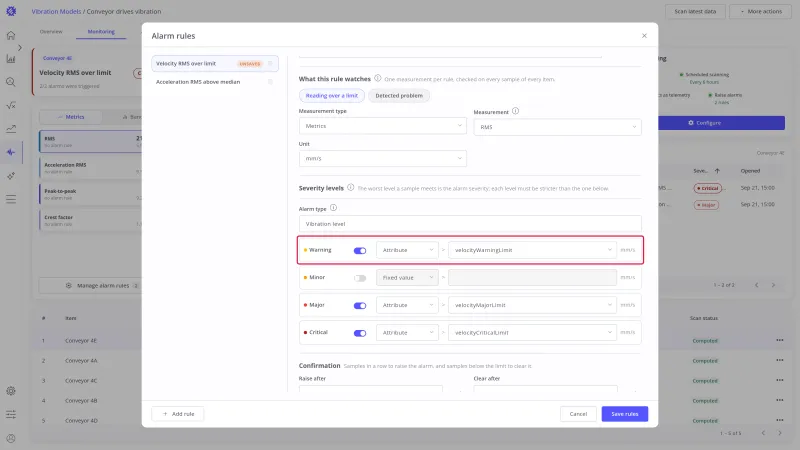Open the More actions dropdown button
Viewport: 800px width, 450px height.
(x=761, y=11)
